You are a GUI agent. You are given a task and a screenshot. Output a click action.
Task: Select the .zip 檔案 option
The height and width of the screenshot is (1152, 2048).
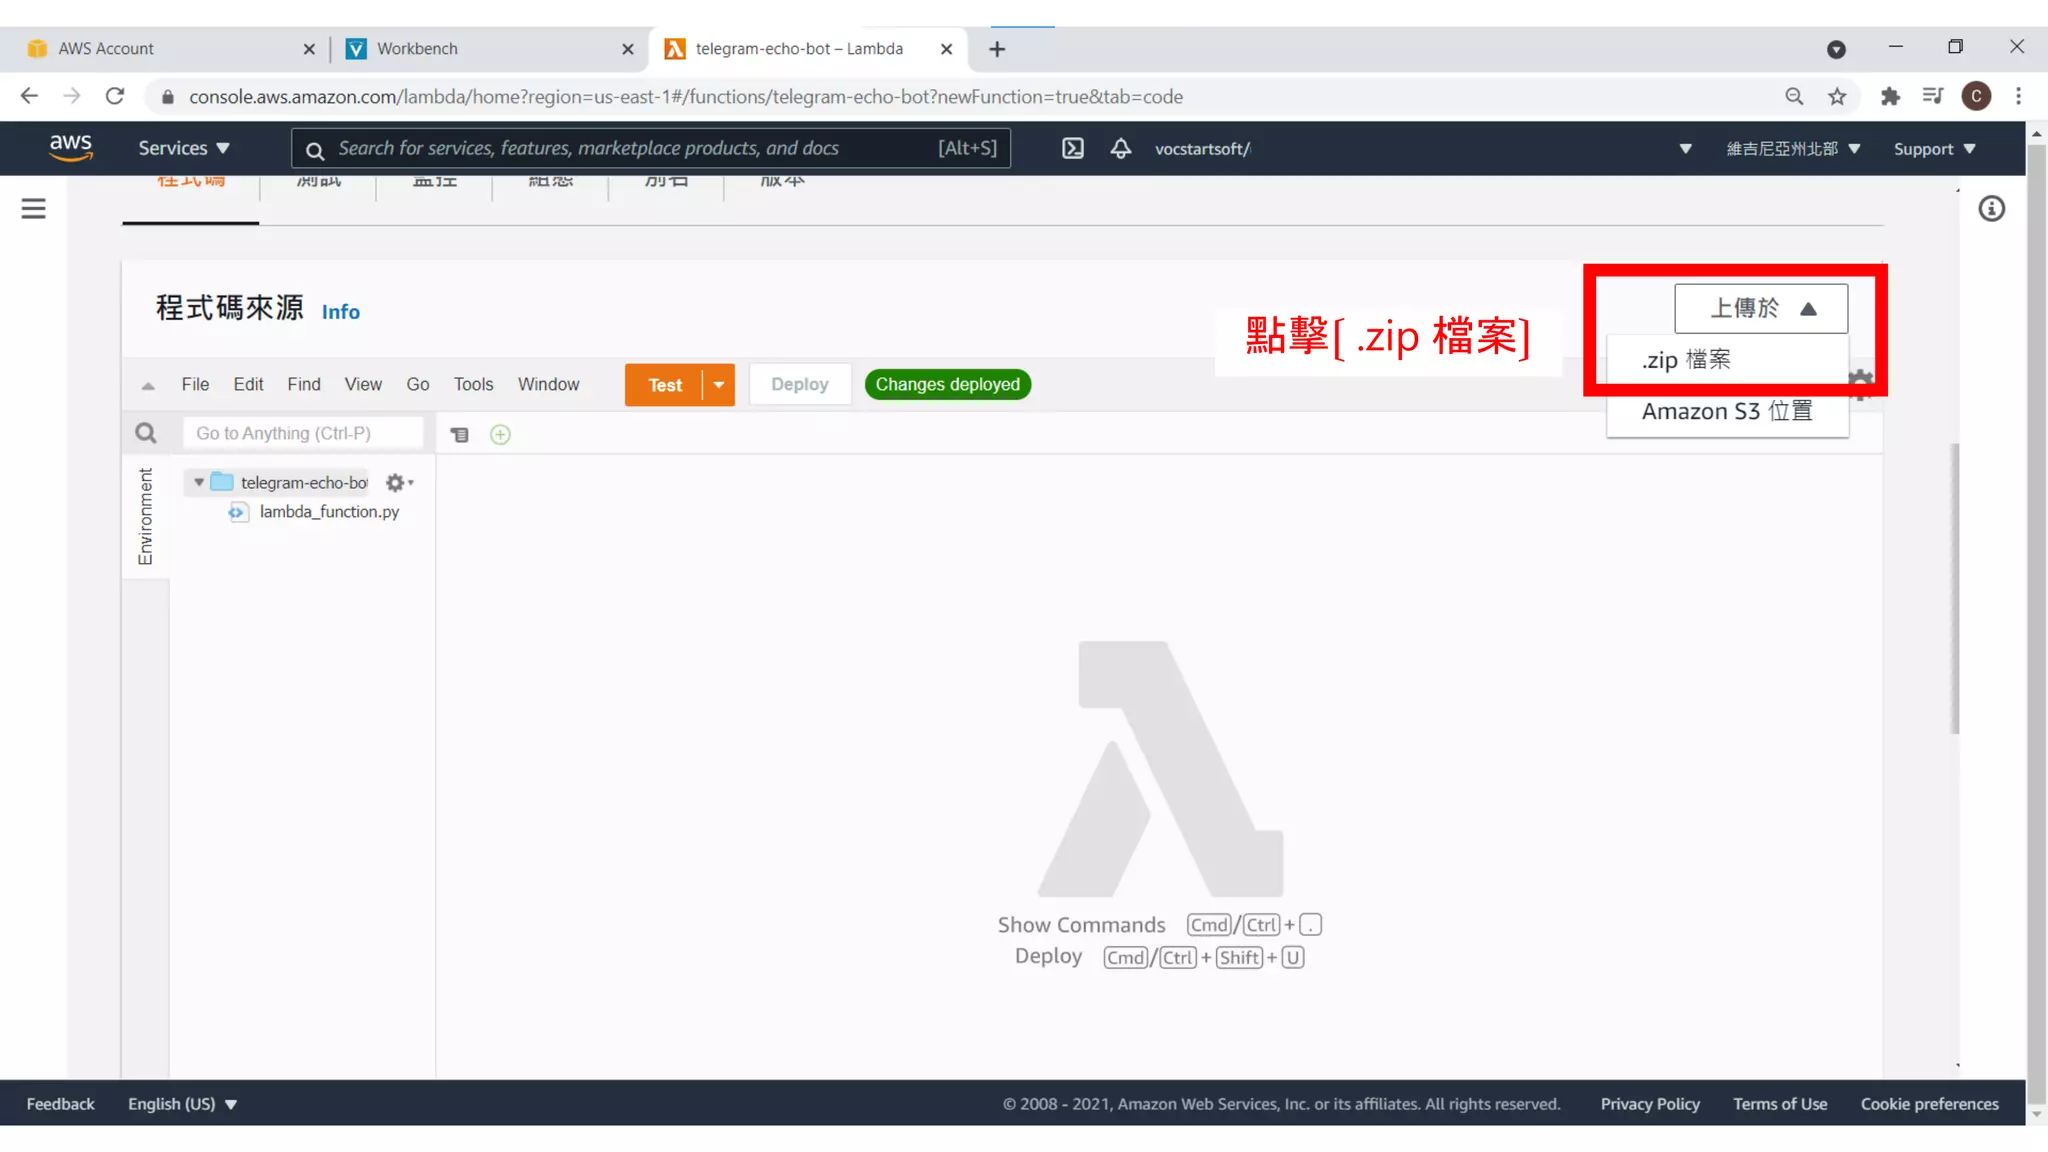tap(1727, 360)
